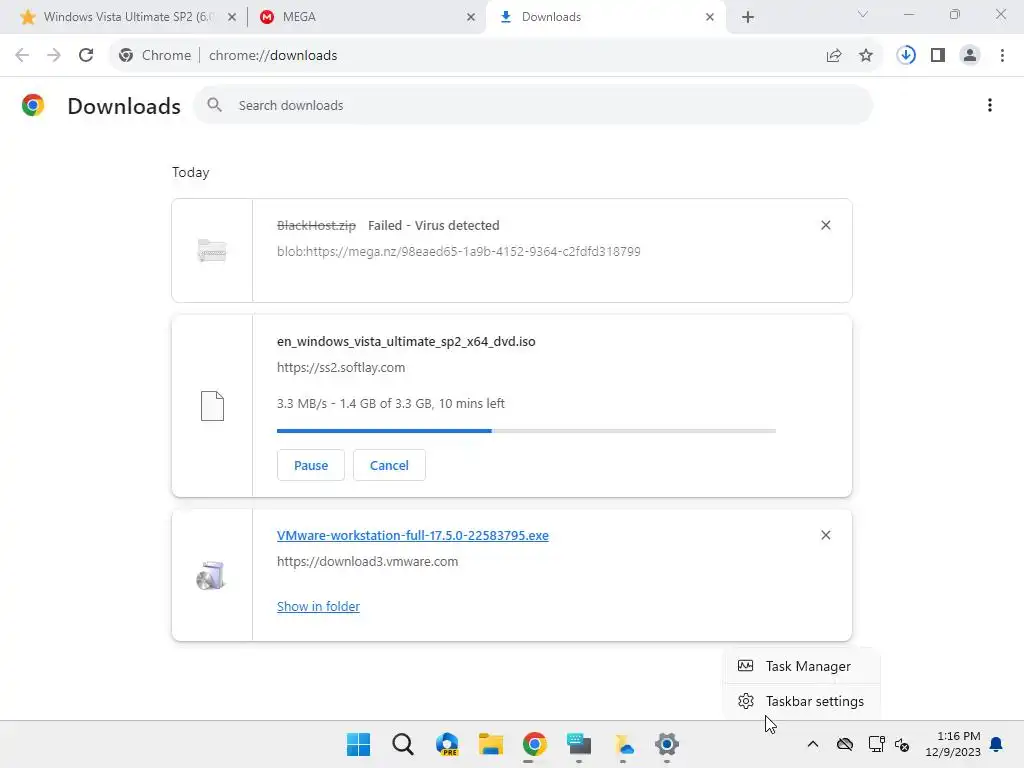Remove BlackHost.zip from the downloads list

pos(825,225)
